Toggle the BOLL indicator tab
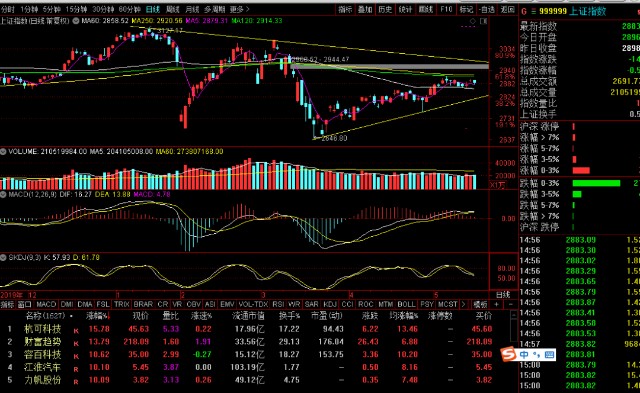640x393 pixels. (406, 304)
